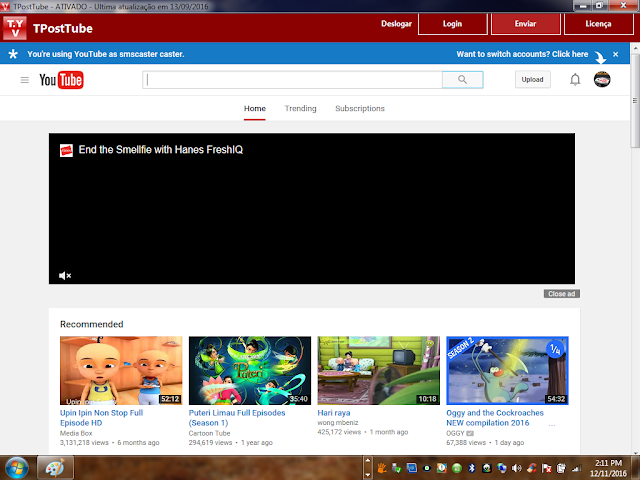Click the CCleaner tray icon
Image resolution: width=640 pixels, height=480 pixels.
[531, 468]
